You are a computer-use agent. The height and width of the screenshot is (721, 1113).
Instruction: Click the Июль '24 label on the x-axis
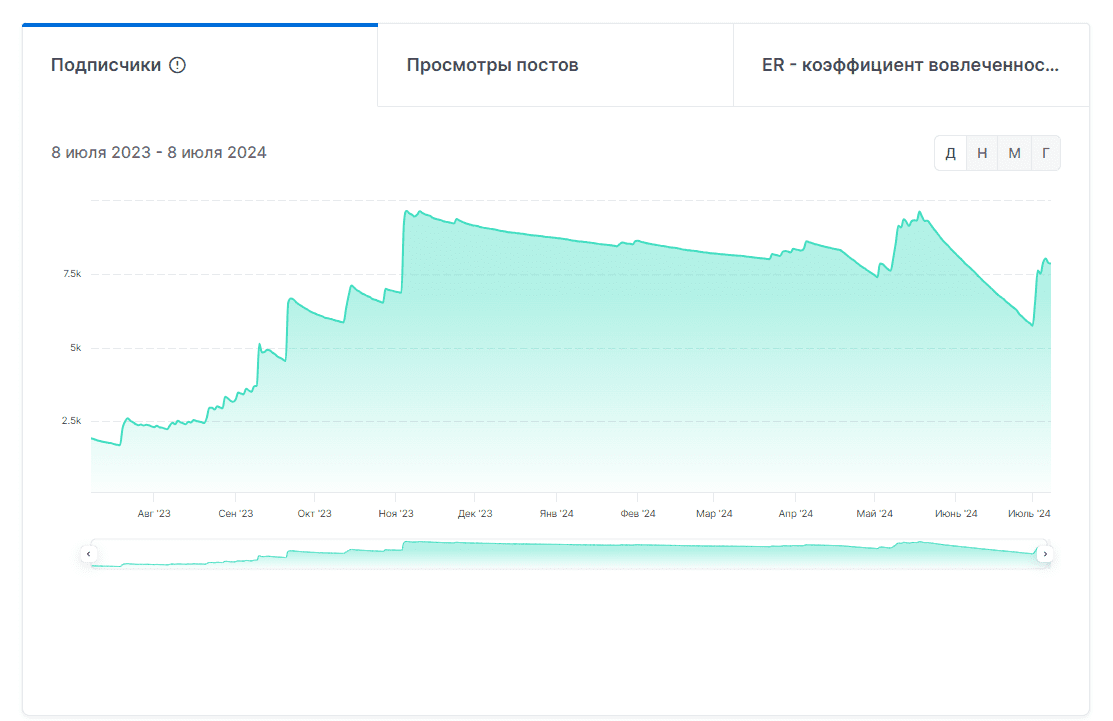click(x=1029, y=514)
